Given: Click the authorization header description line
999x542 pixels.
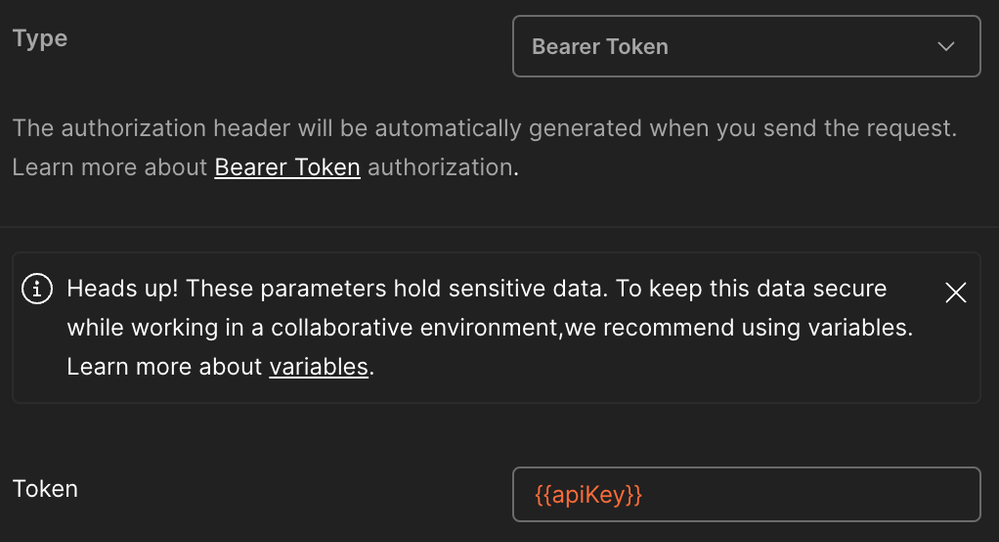Looking at the screenshot, I should (x=484, y=129).
